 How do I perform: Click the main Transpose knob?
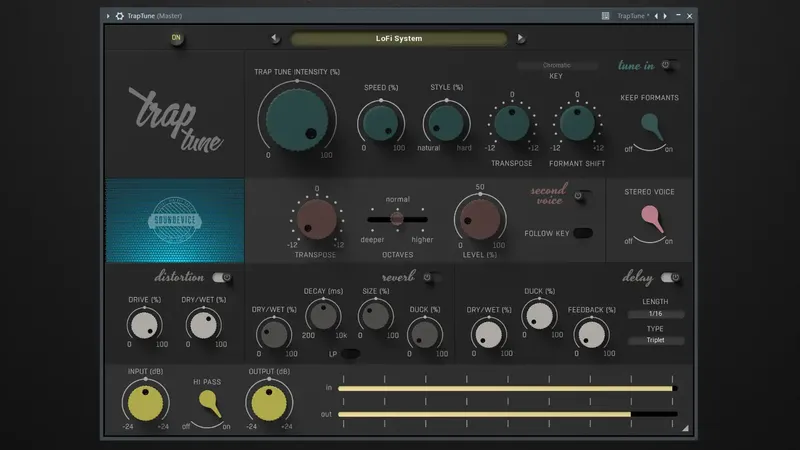click(512, 123)
